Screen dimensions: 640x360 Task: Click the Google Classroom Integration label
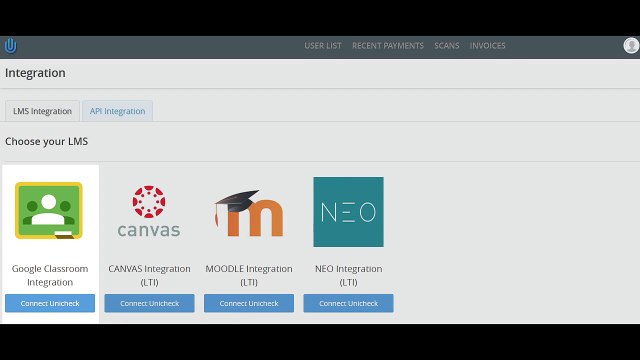50,276
